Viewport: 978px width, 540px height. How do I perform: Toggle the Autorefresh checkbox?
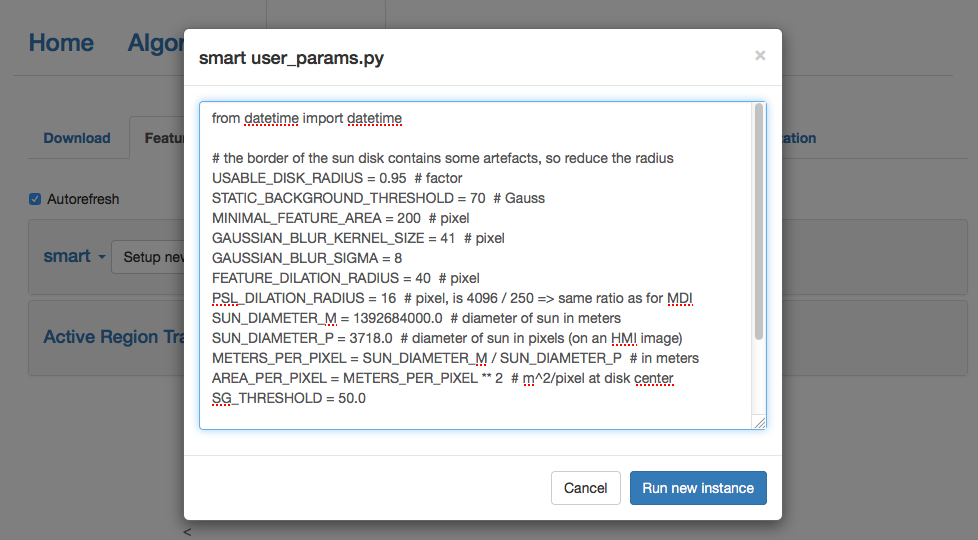pyautogui.click(x=36, y=199)
